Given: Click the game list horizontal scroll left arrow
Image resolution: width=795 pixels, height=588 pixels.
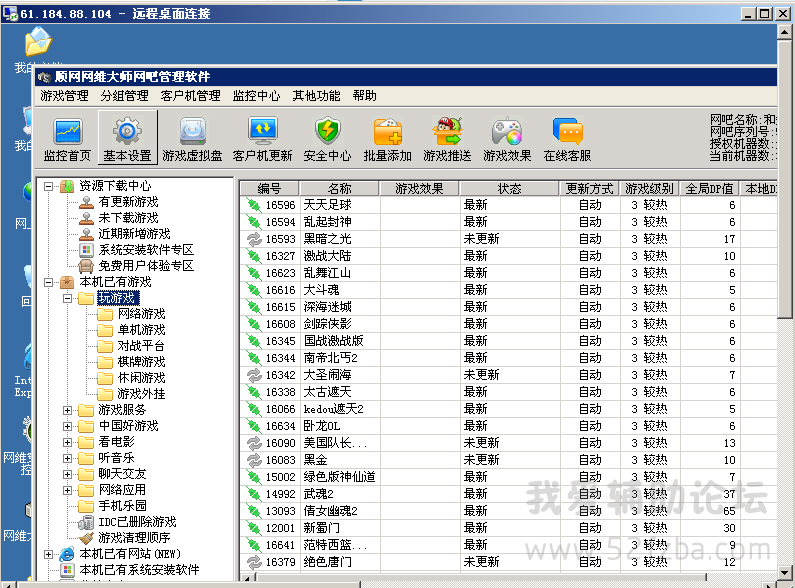Looking at the screenshot, I should [247, 578].
